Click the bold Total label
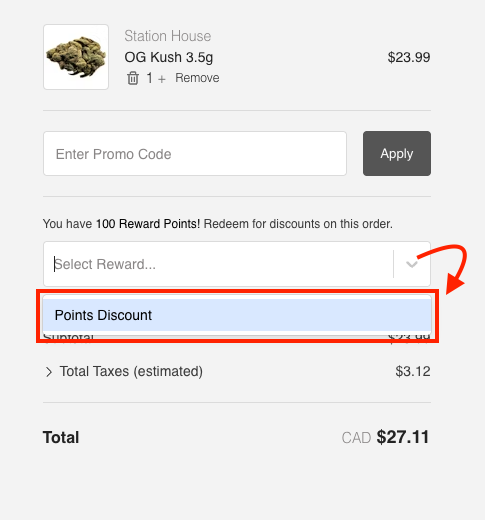The image size is (485, 520). point(61,437)
